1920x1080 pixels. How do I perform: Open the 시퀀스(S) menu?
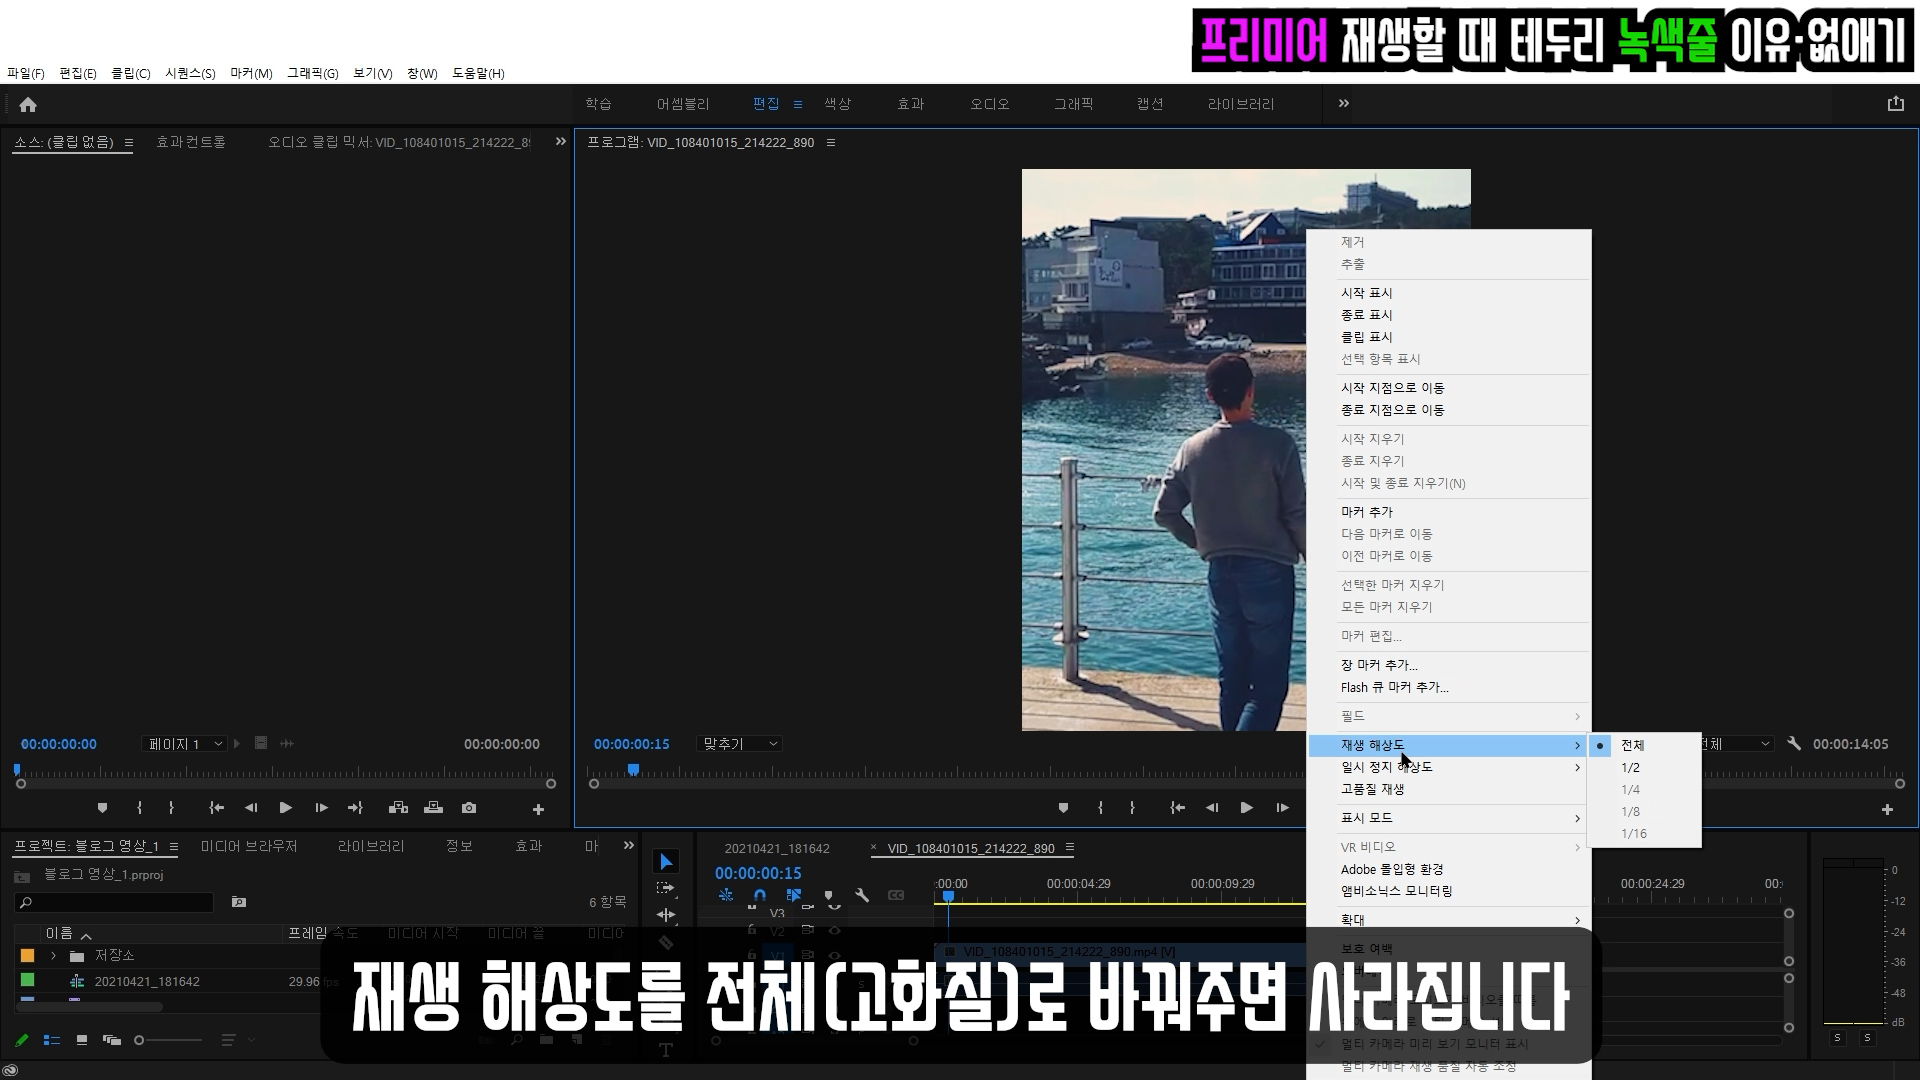tap(190, 73)
